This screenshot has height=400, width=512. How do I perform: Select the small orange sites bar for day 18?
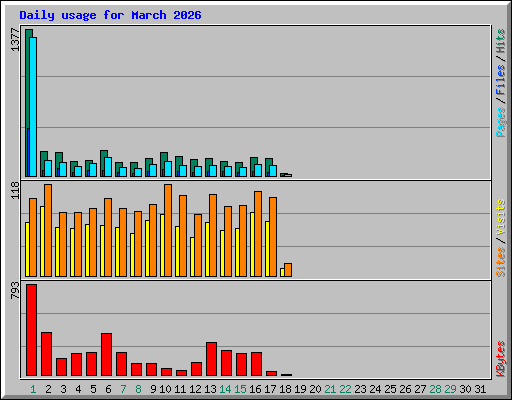[x=288, y=270]
